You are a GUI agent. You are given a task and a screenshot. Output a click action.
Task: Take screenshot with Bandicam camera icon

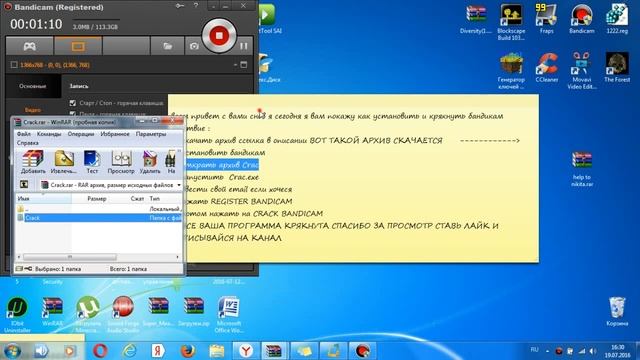[194, 46]
